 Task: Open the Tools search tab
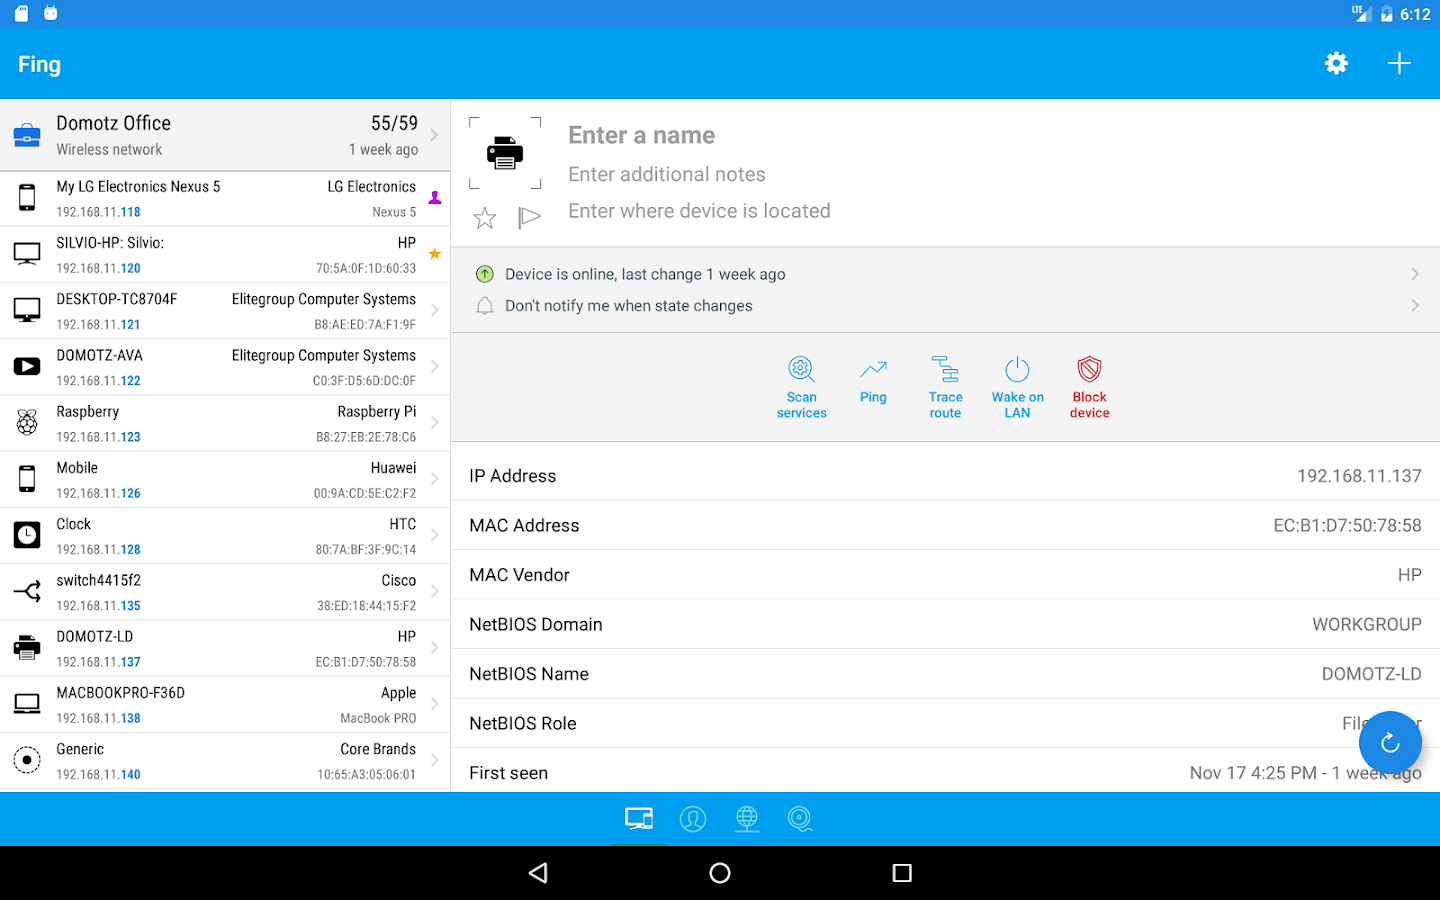[x=800, y=818]
